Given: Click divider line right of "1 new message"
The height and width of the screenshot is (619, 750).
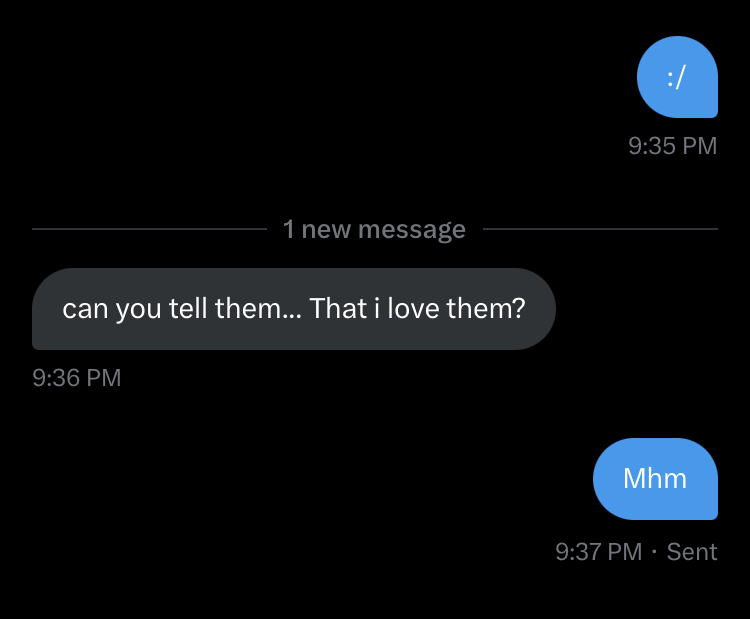Looking at the screenshot, I should click(x=600, y=230).
